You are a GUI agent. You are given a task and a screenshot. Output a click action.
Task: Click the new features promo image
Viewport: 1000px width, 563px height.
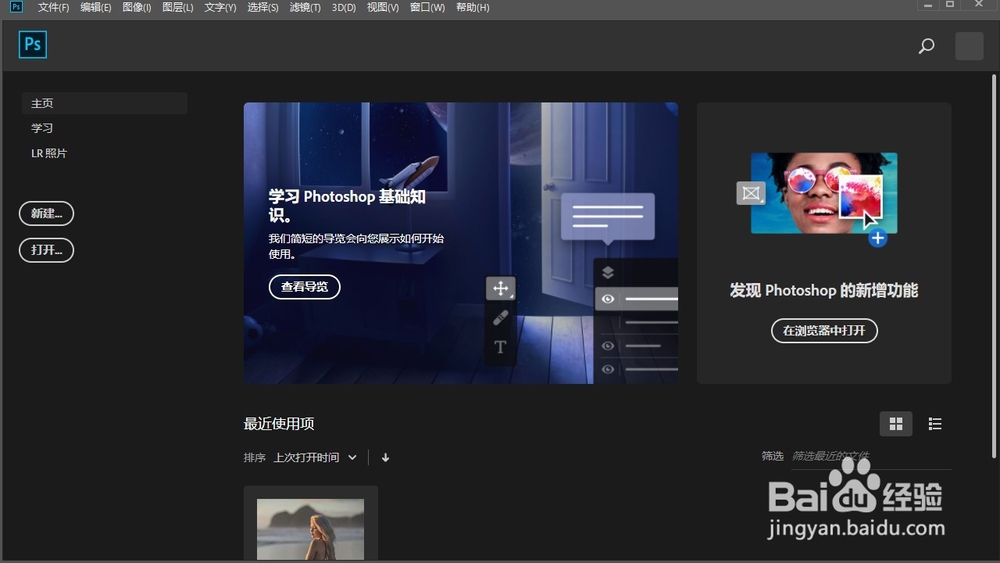823,194
